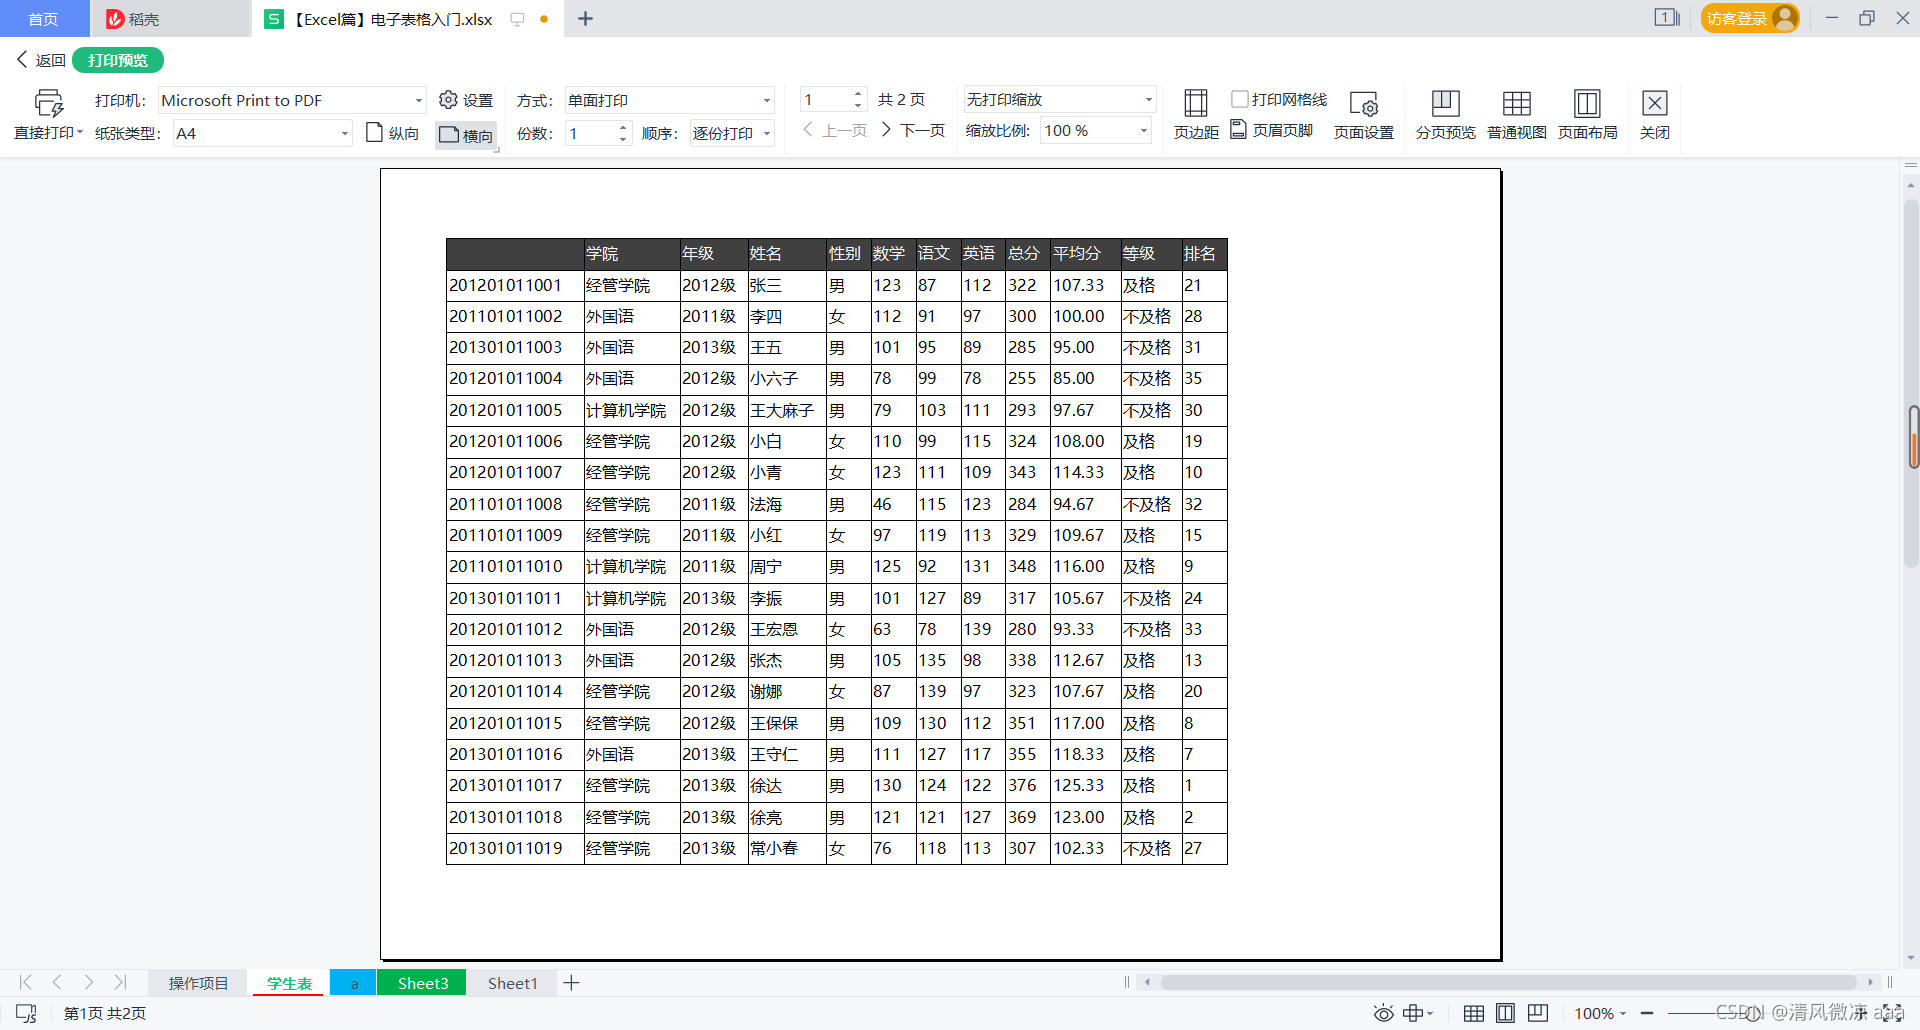Open the 操作项目 sheet tab
The image size is (1920, 1030).
click(x=198, y=983)
